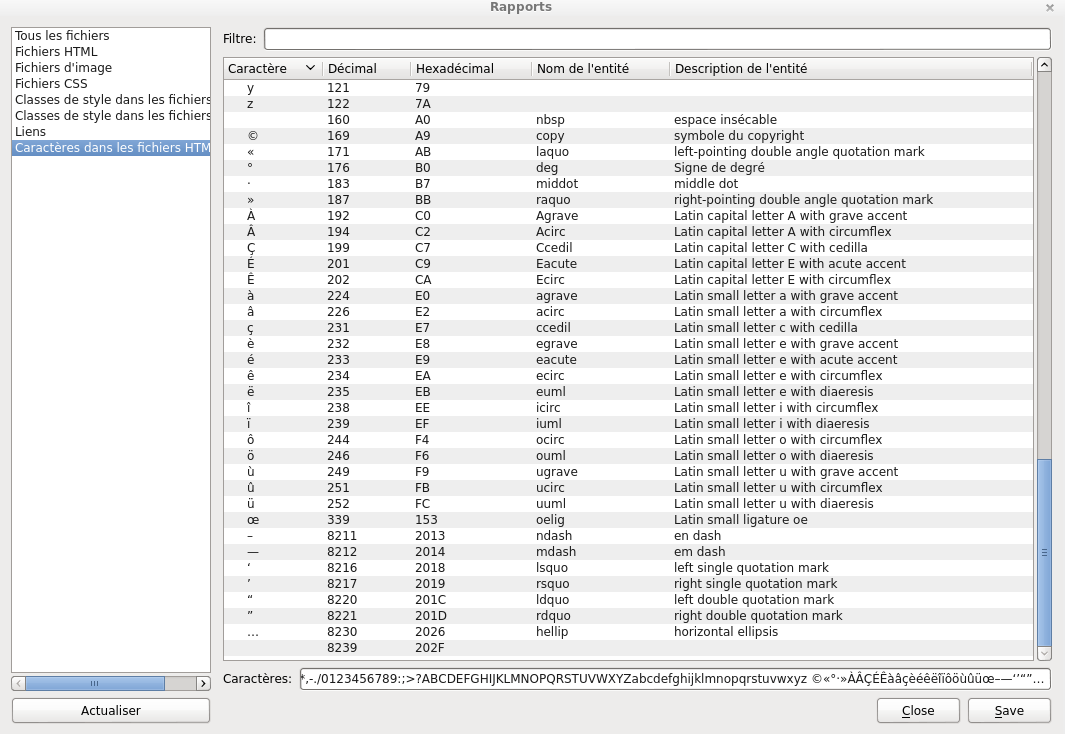The image size is (1065, 734).
Task: Select the Liens report entry
Action: [30, 132]
